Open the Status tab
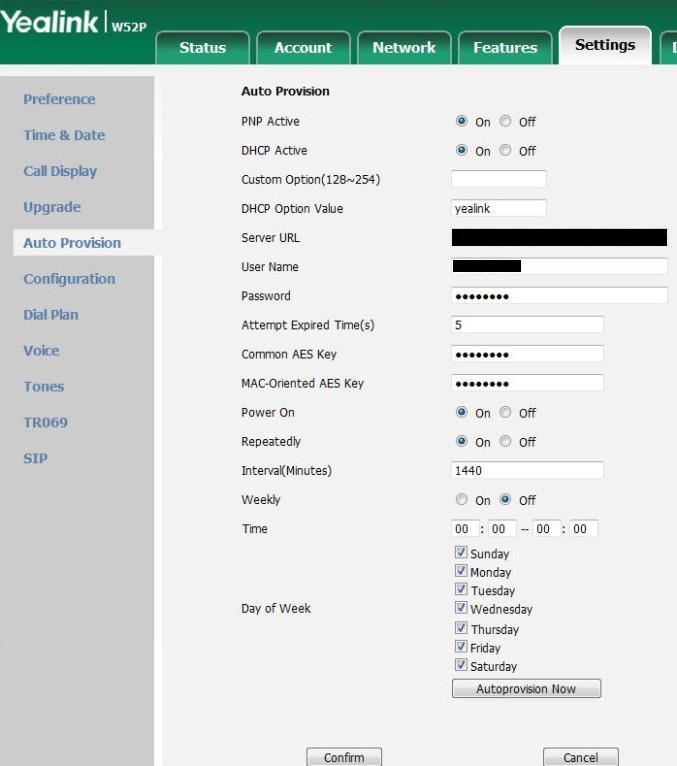 click(x=202, y=47)
